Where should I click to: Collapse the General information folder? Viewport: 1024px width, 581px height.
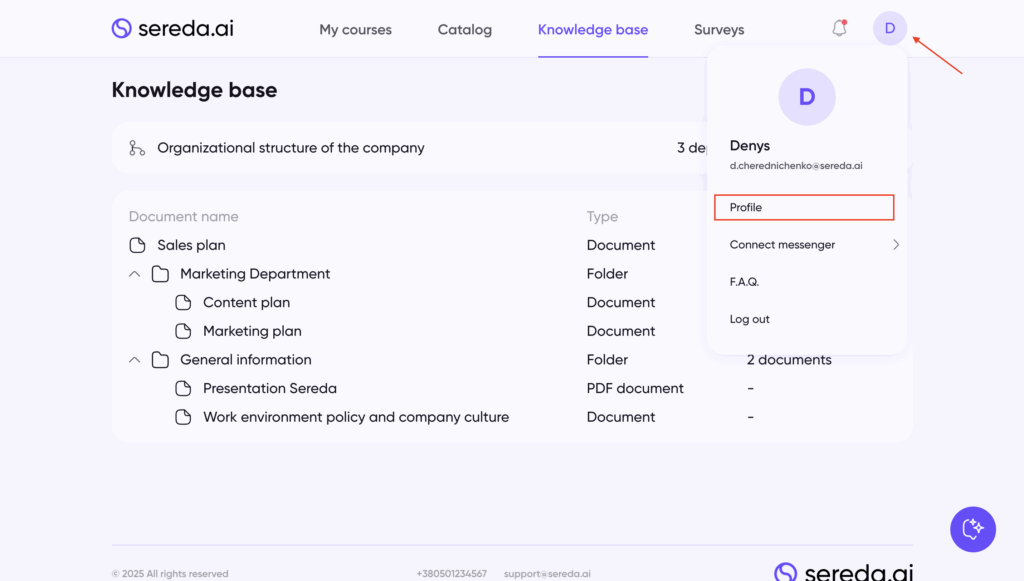(x=135, y=360)
